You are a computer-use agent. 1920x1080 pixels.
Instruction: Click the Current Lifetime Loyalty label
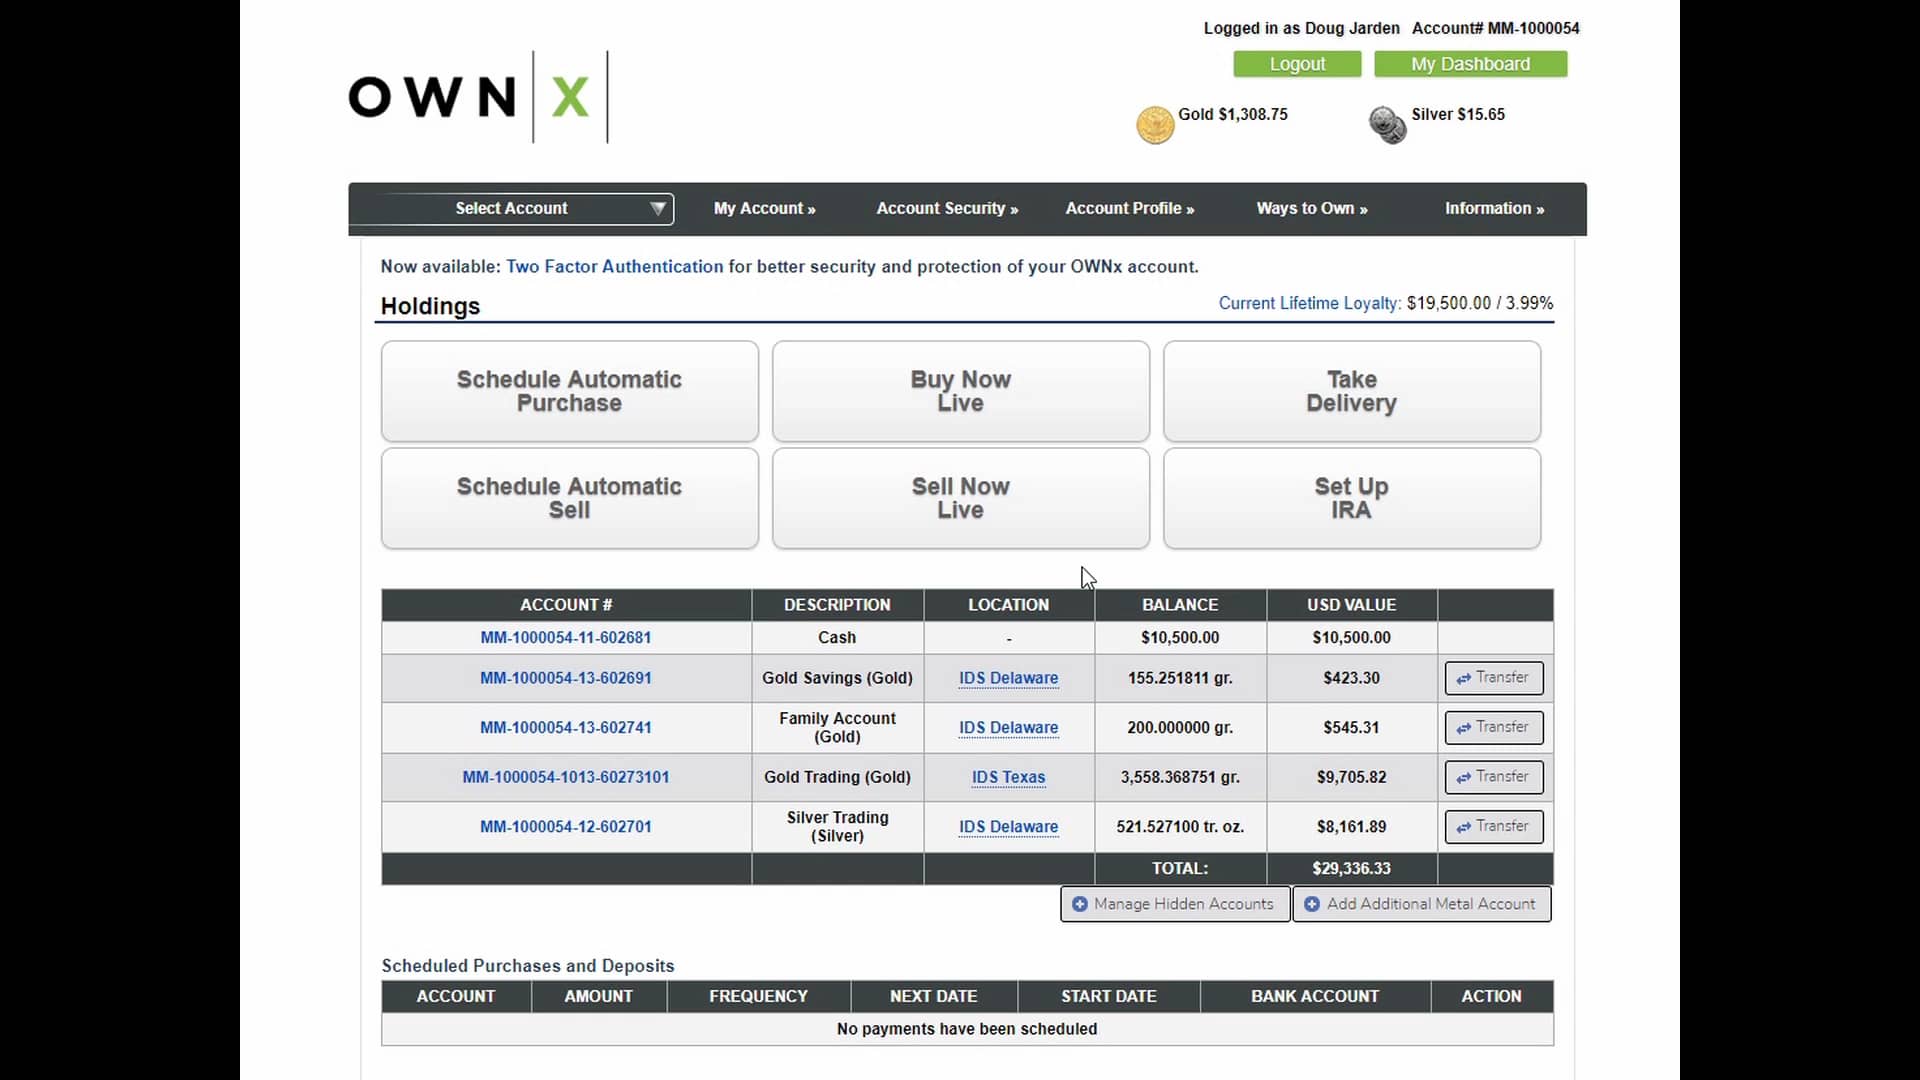point(1309,303)
